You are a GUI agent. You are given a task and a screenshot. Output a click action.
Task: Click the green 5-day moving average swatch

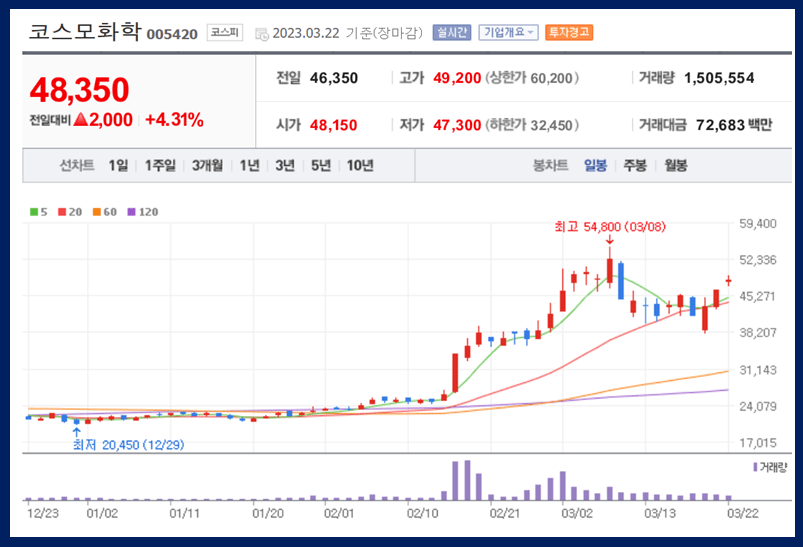[34, 212]
